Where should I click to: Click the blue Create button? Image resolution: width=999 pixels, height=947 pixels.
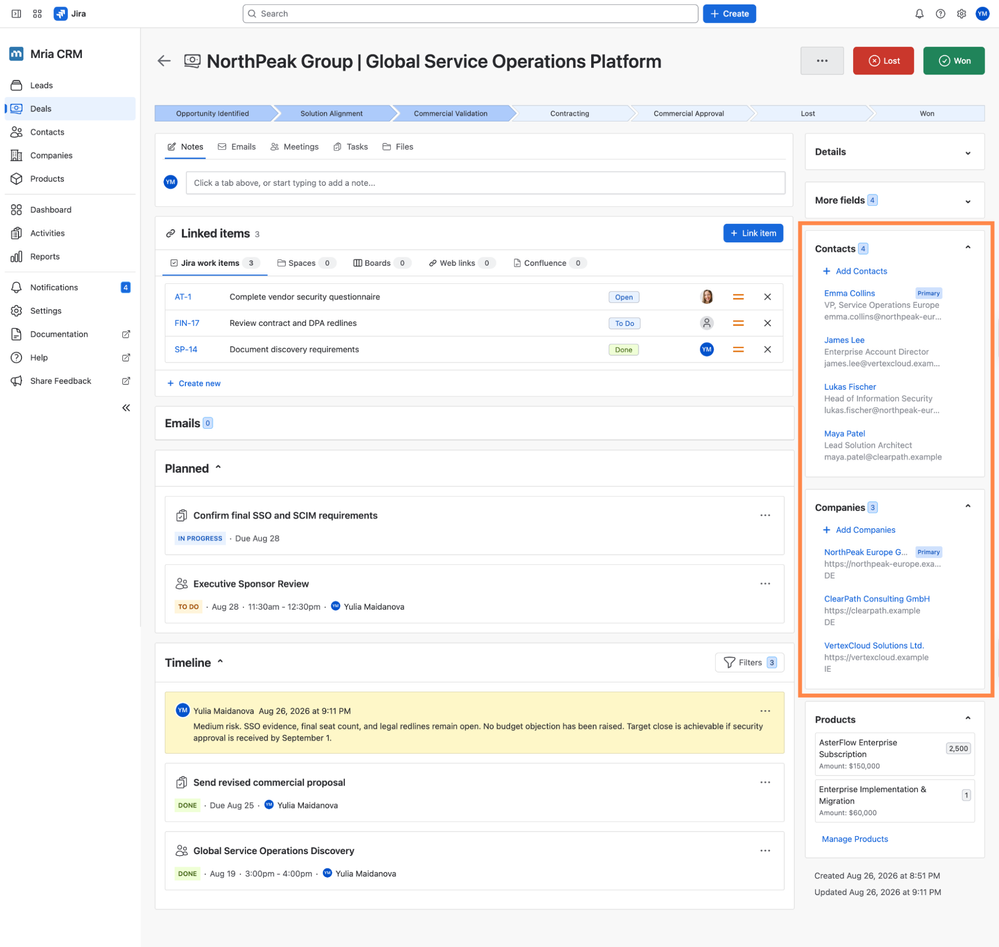pos(729,14)
